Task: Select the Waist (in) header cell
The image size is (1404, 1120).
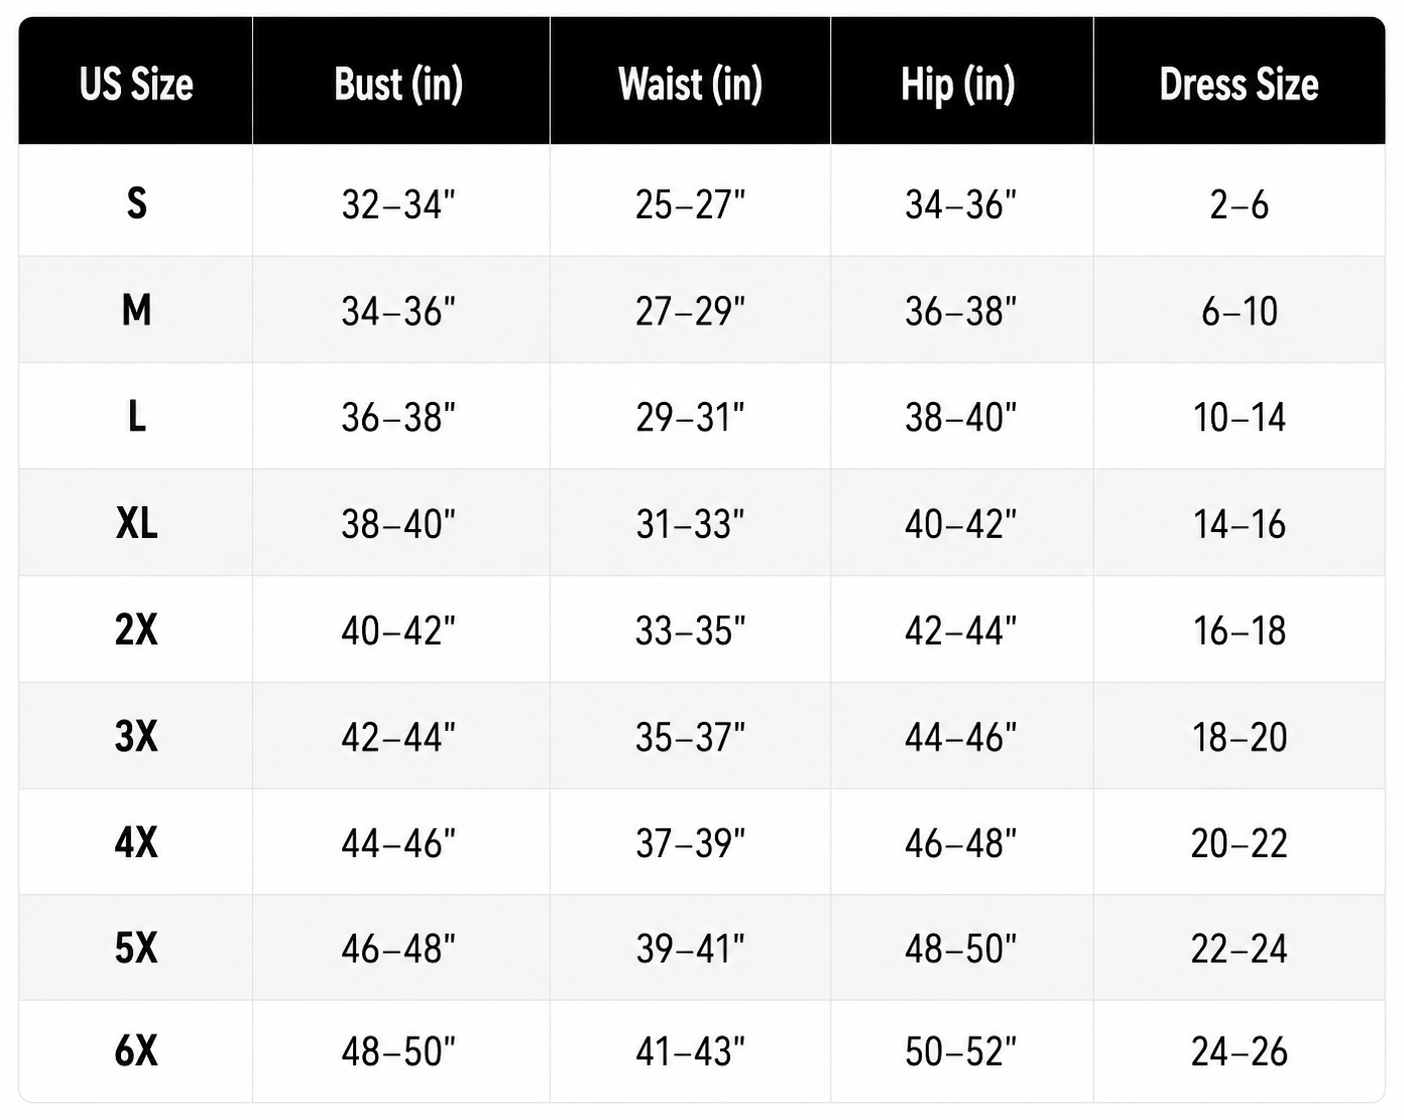Action: (690, 84)
